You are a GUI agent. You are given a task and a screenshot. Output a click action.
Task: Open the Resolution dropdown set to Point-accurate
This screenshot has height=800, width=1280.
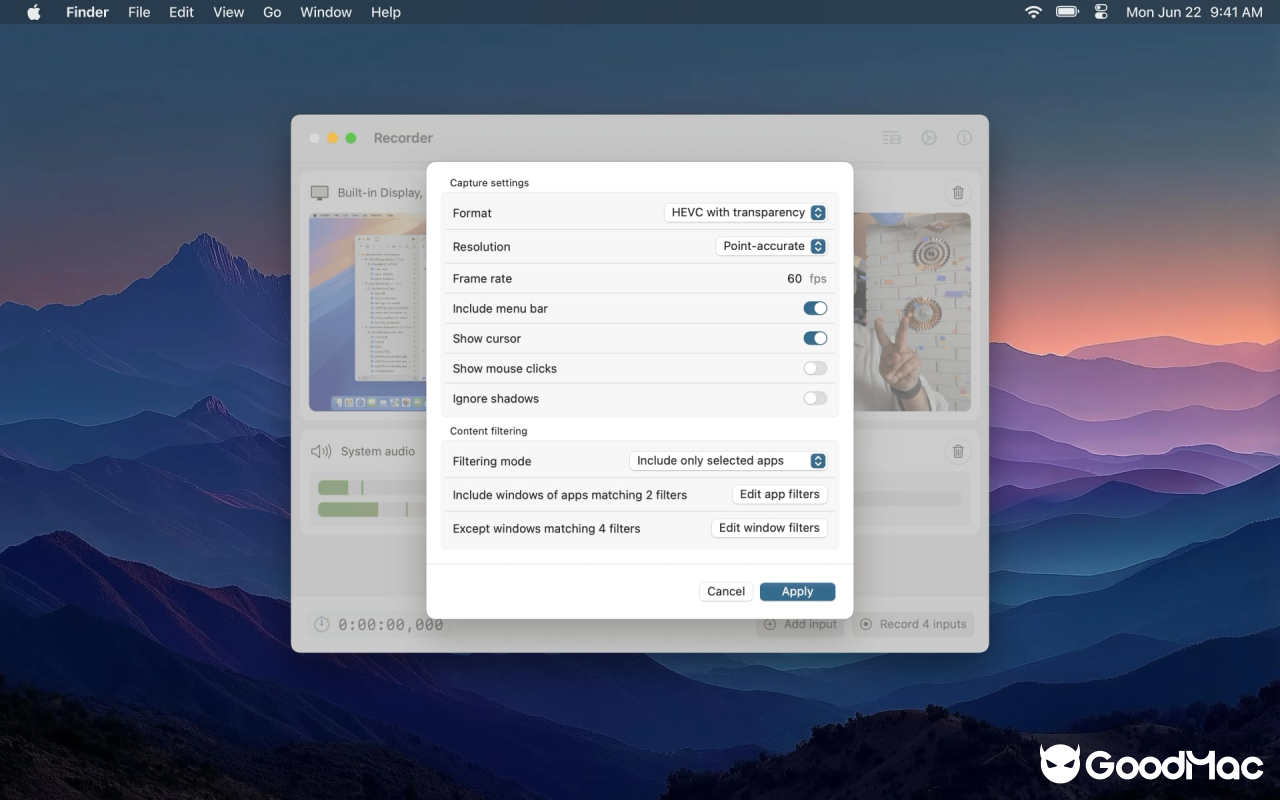pyautogui.click(x=772, y=246)
